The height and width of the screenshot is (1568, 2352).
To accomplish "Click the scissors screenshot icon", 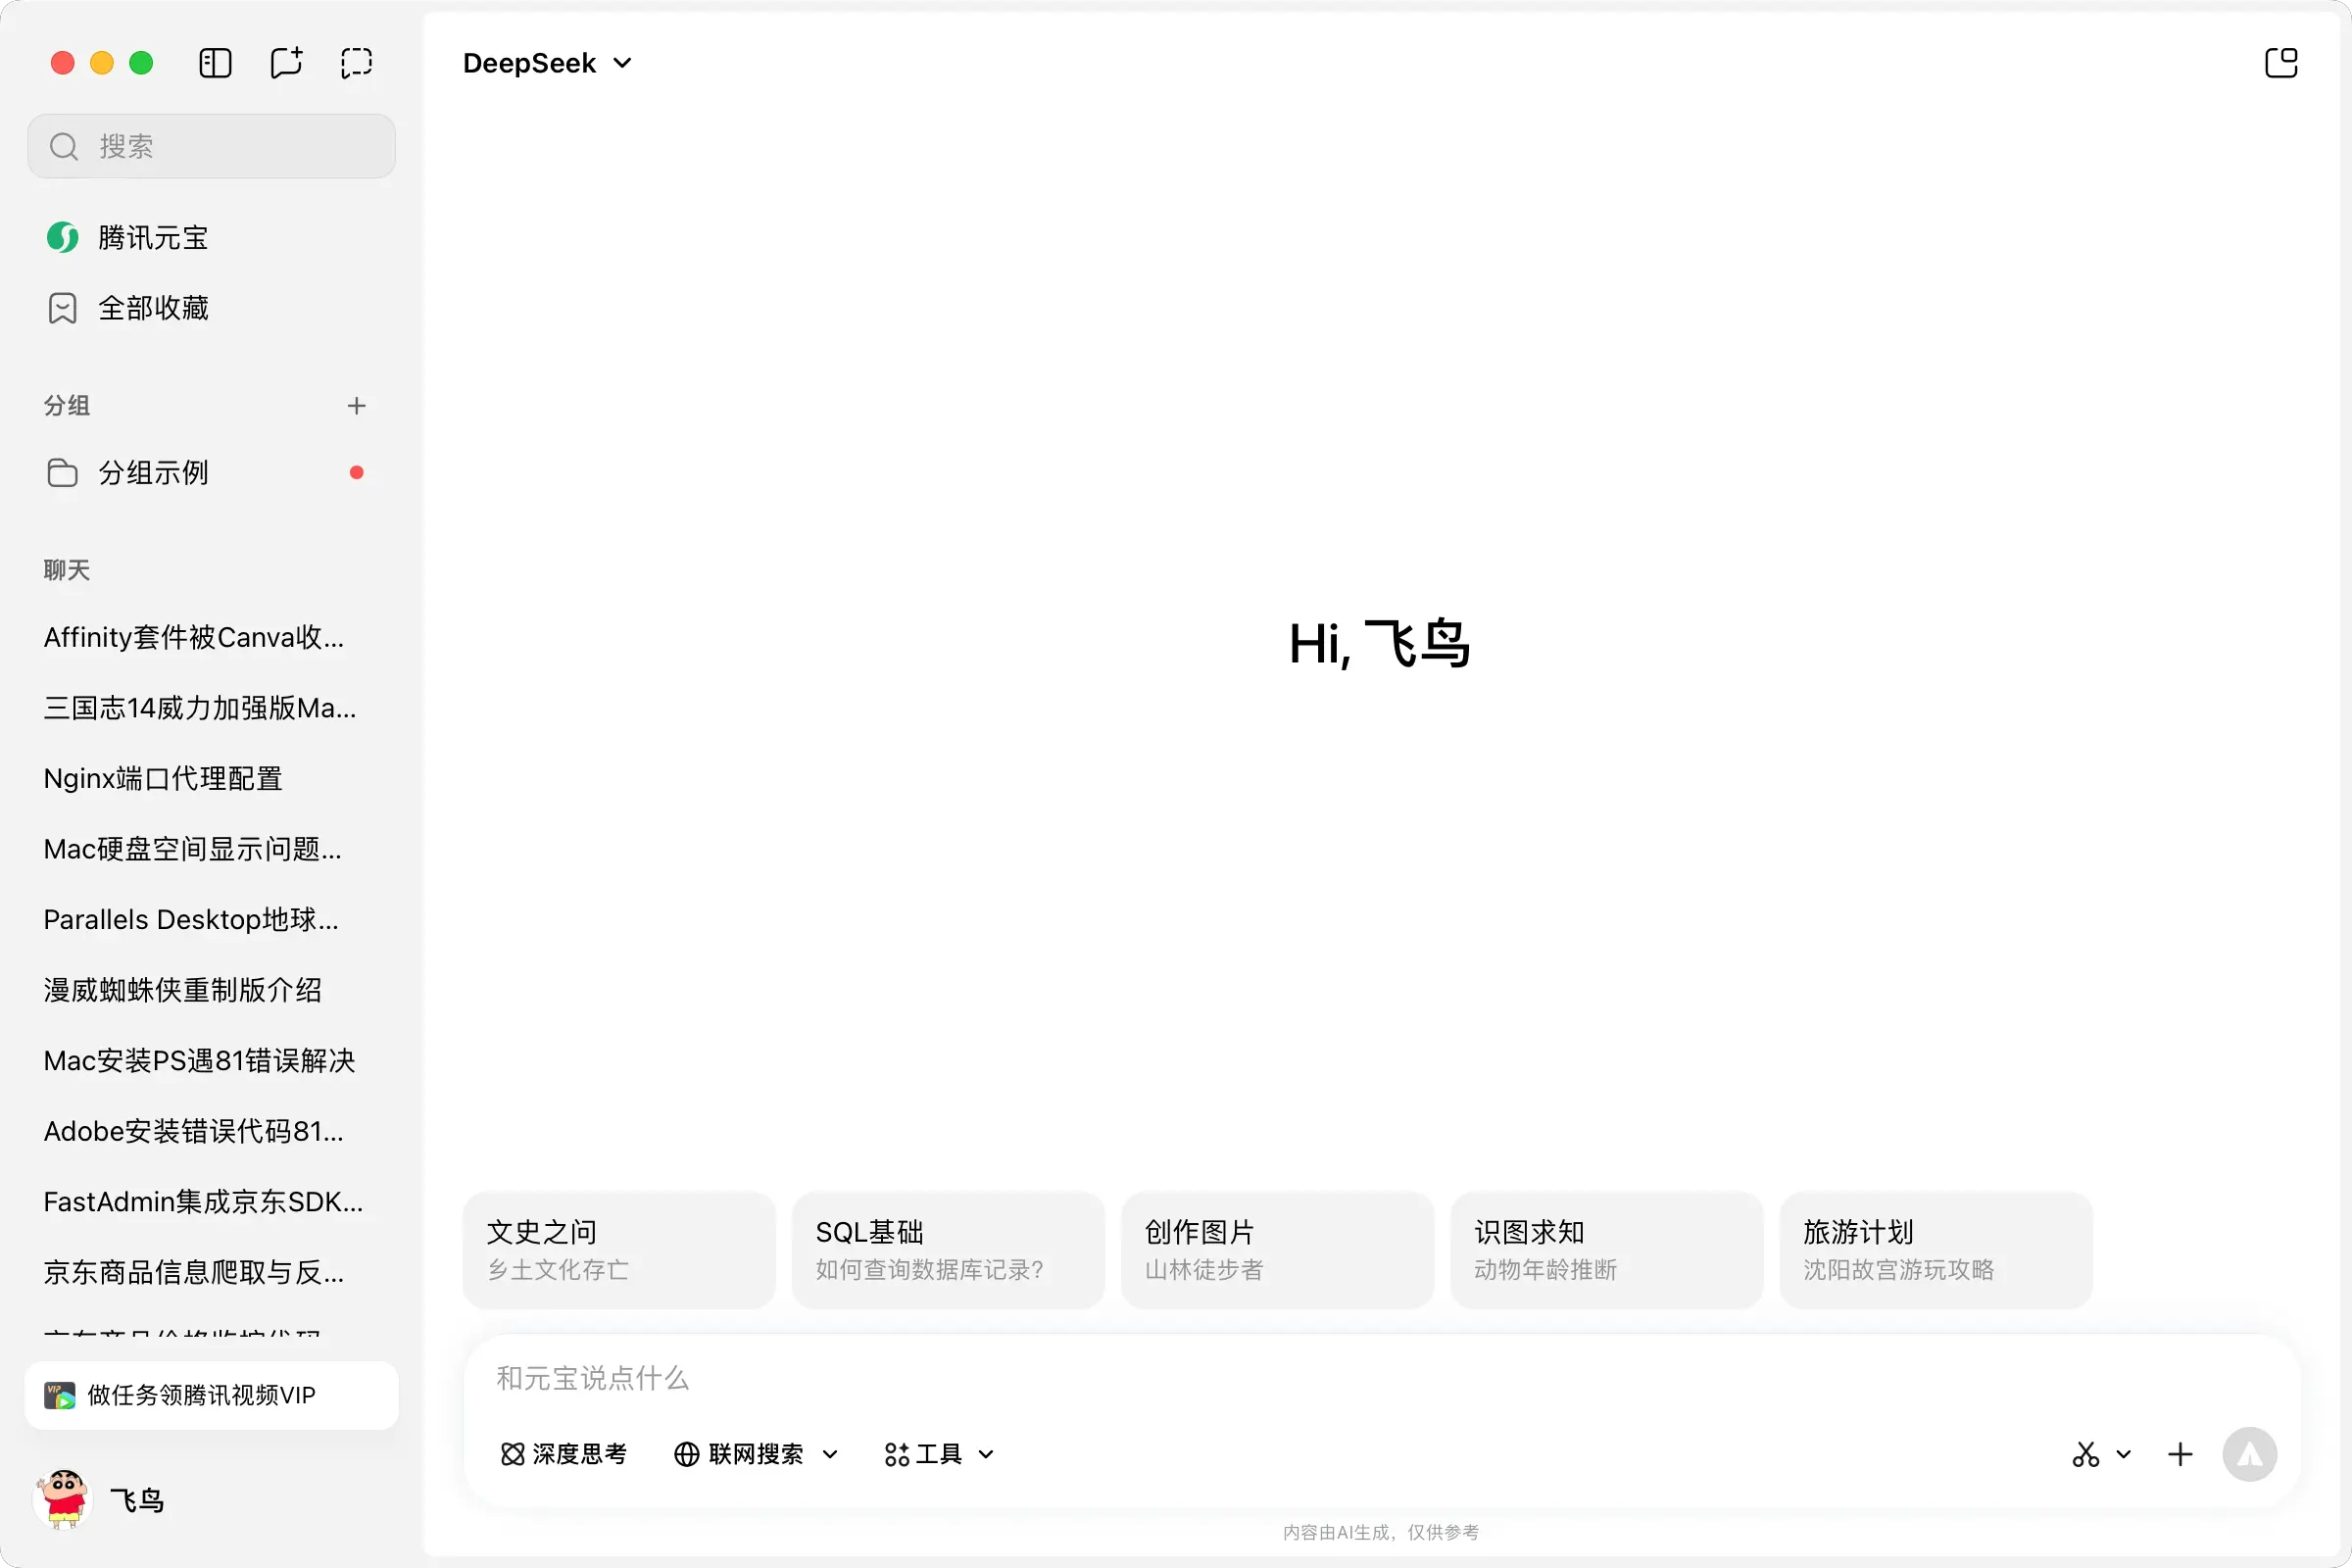I will click(x=2085, y=1454).
